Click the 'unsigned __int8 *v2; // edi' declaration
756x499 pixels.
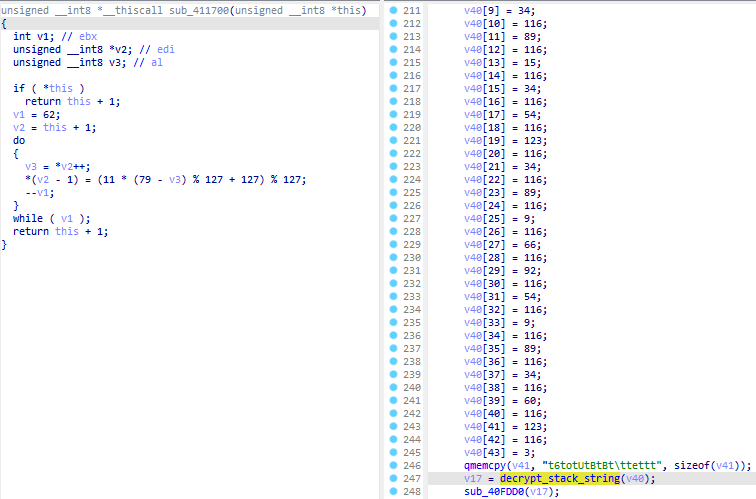(x=94, y=49)
